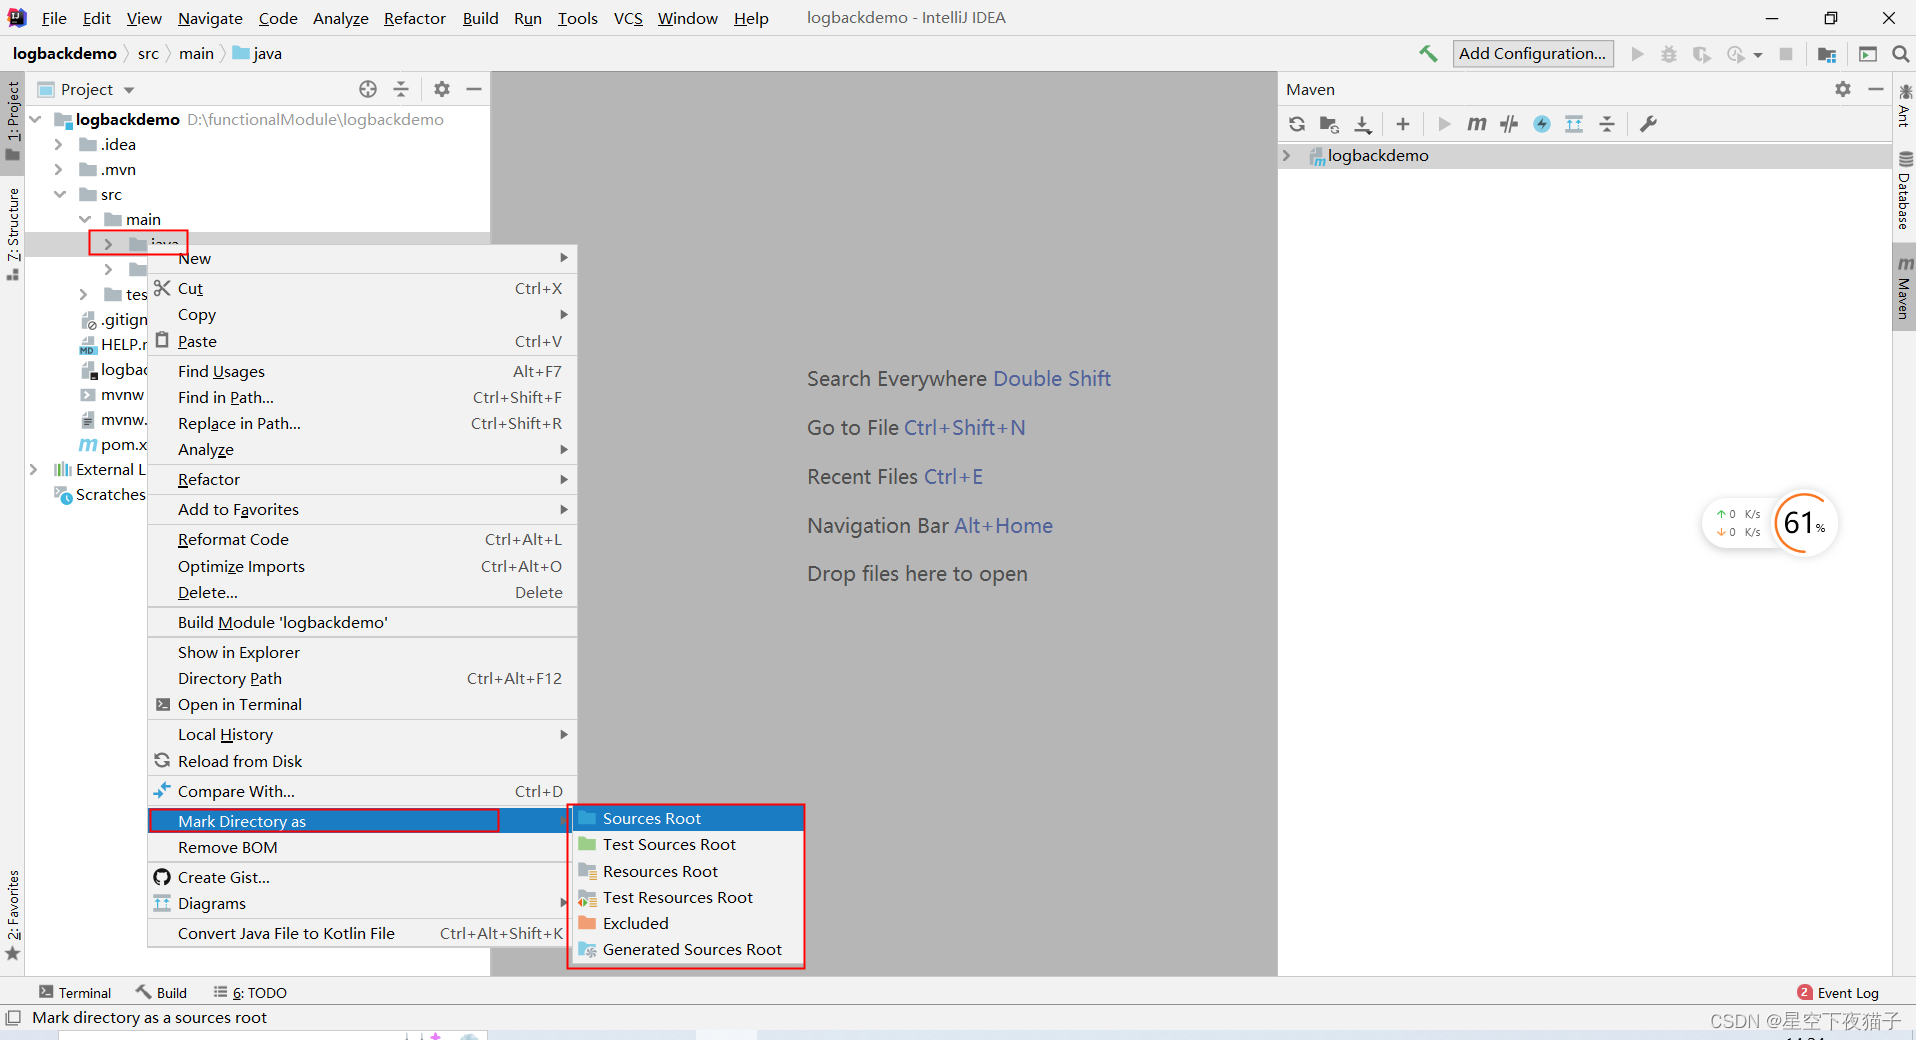Open Maven Settings wrench icon

1648,124
